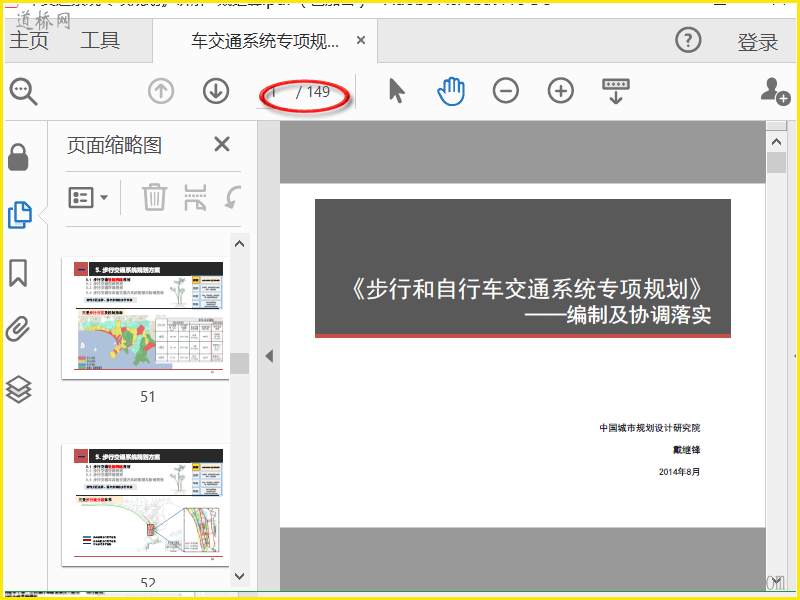Viewport: 800px width, 600px height.
Task: Click thumbnail panel scroll up arrow
Action: (239, 244)
